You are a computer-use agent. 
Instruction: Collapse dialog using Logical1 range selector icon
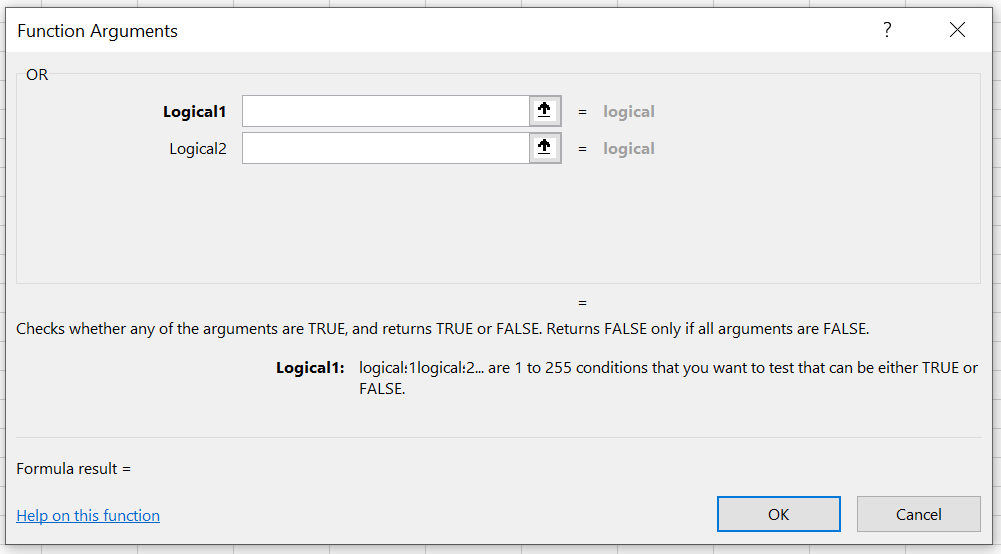(x=545, y=111)
